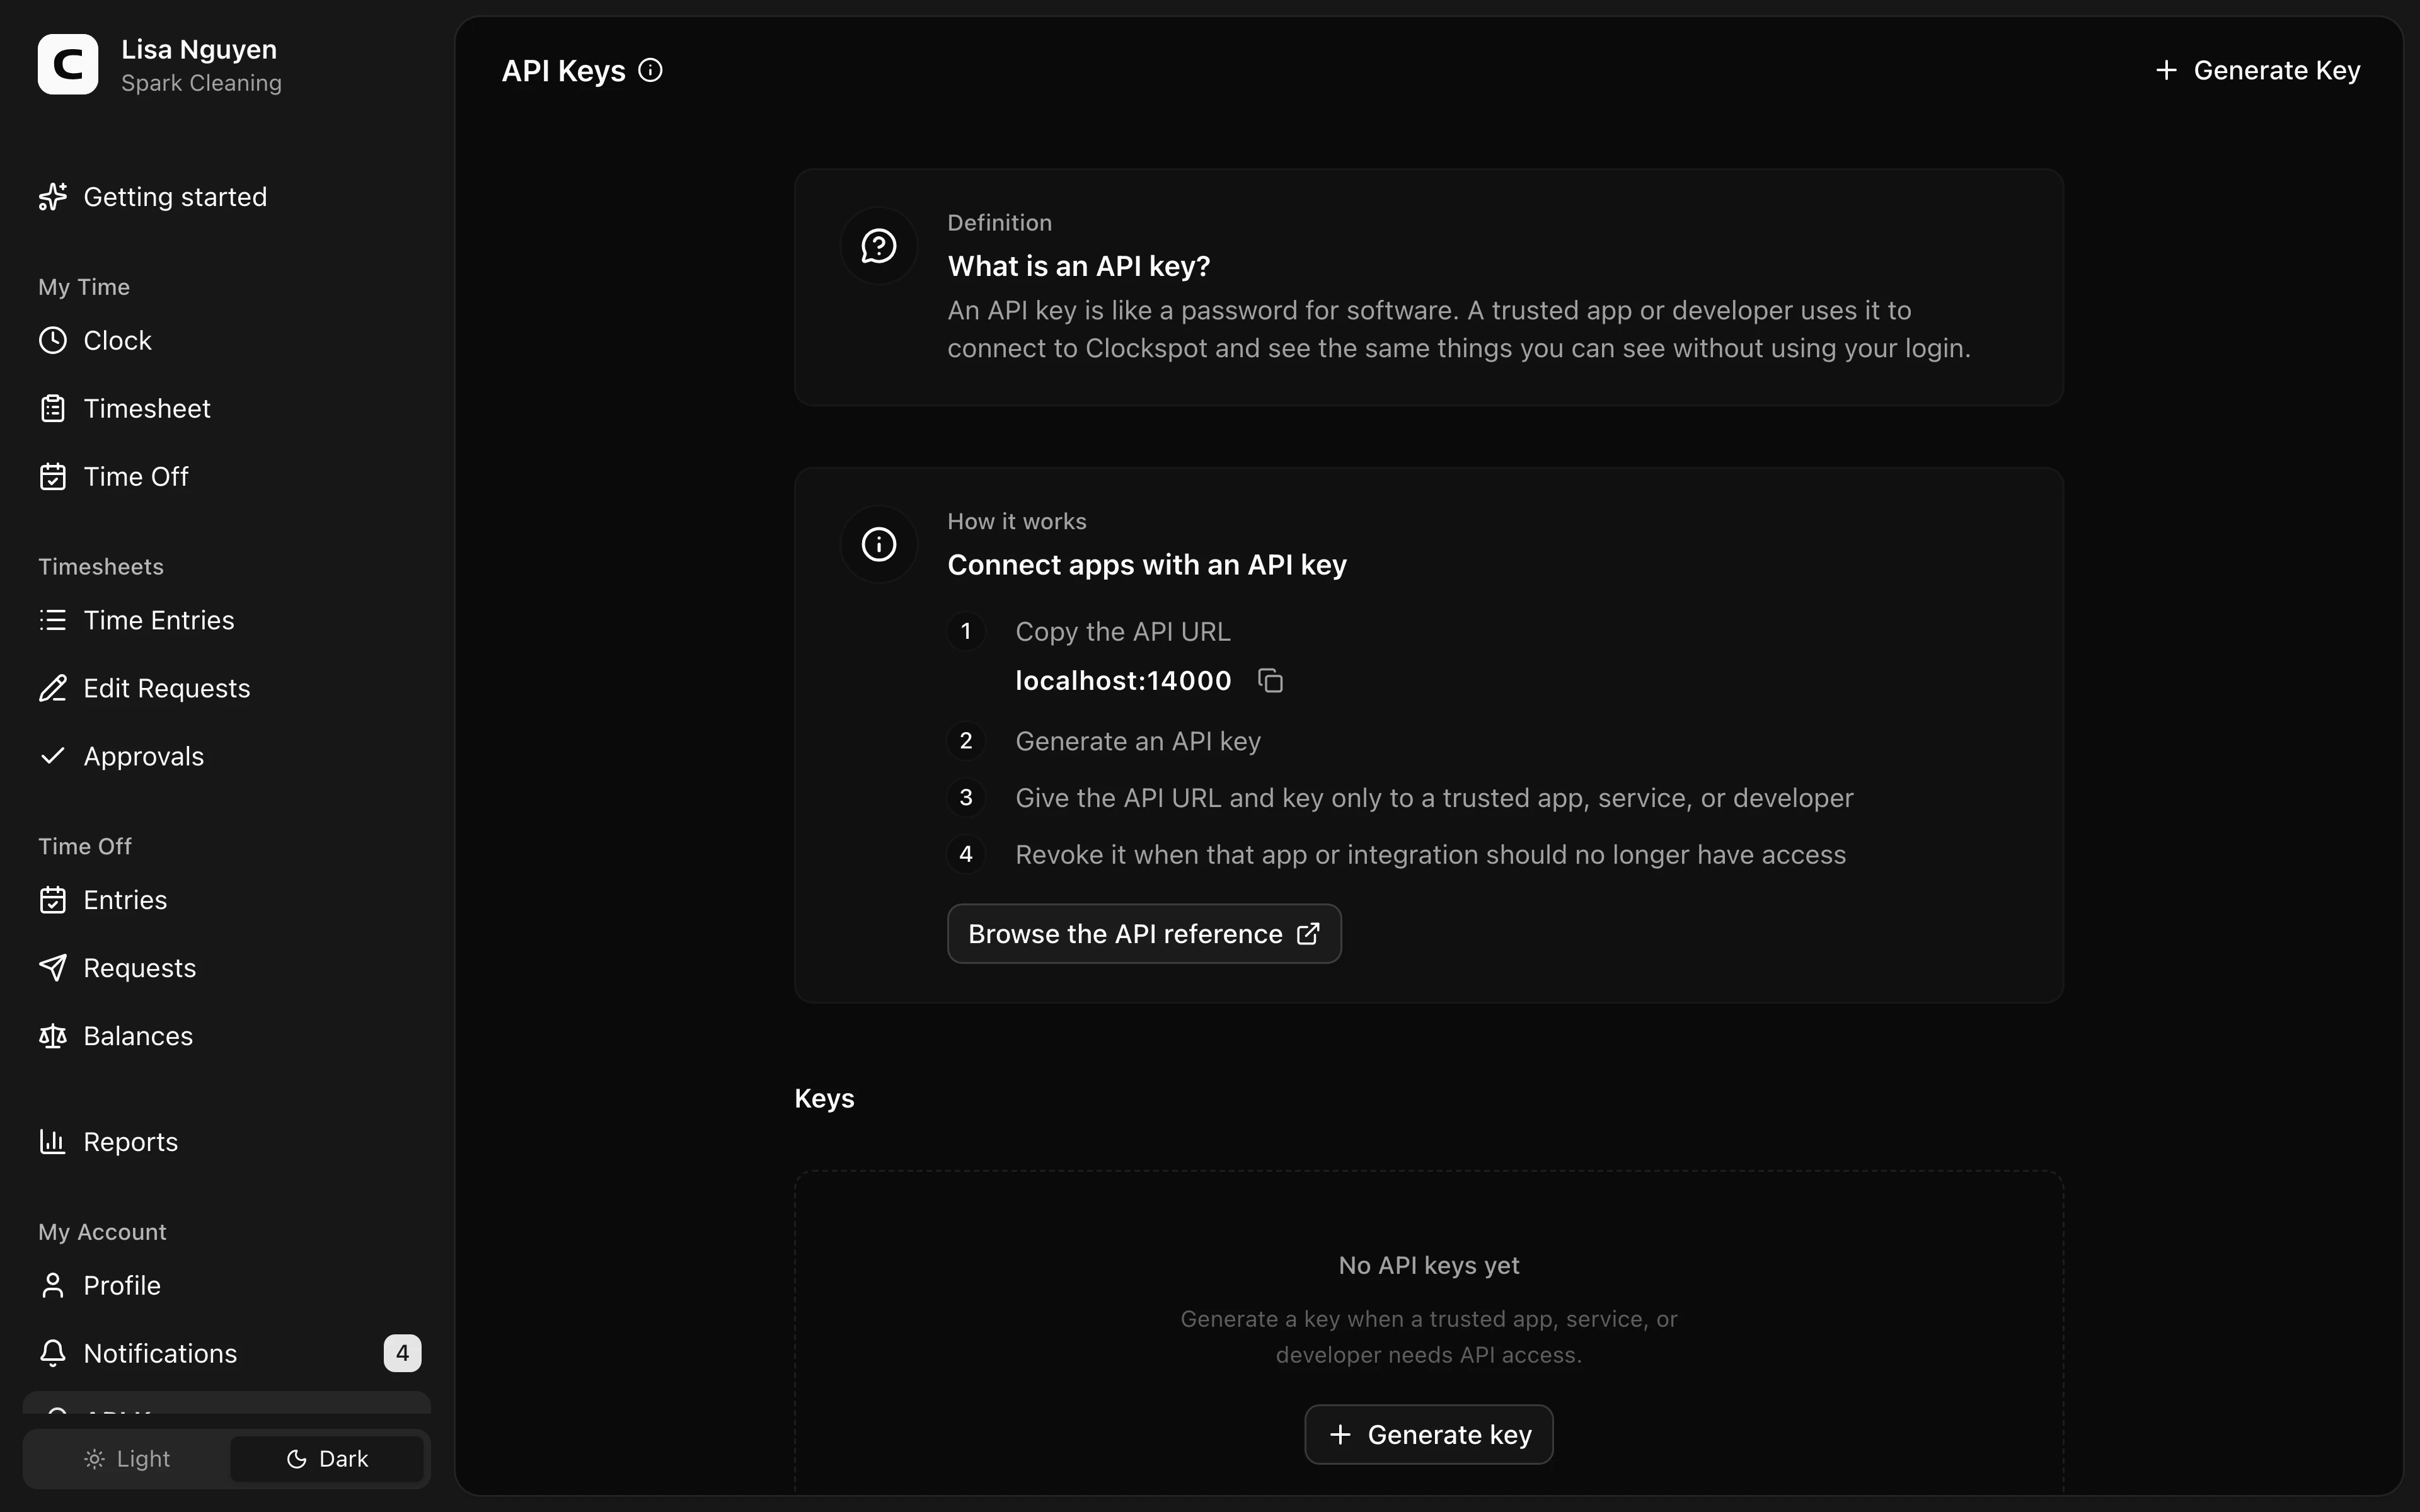Screen dimensions: 2420x1512
Task: Click the Notifications bell icon
Action: coord(53,1353)
